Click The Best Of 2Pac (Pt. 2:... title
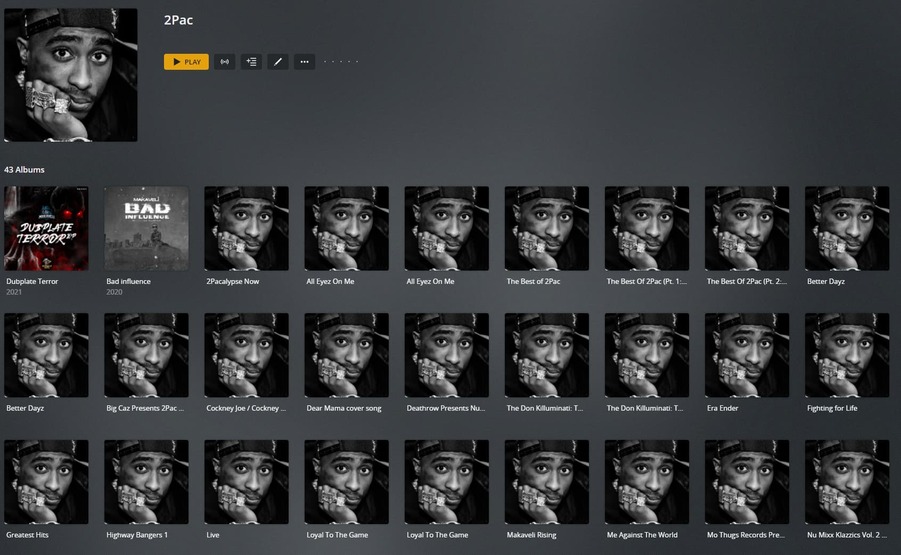 click(746, 282)
